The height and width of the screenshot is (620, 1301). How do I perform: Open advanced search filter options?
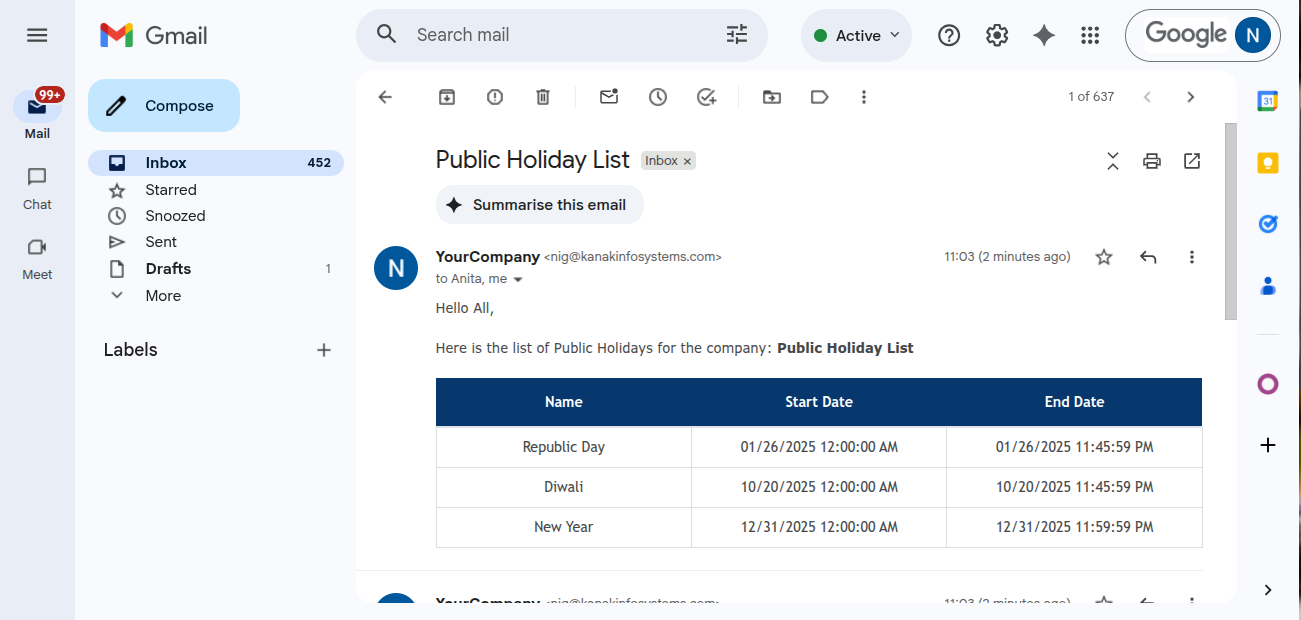[737, 35]
